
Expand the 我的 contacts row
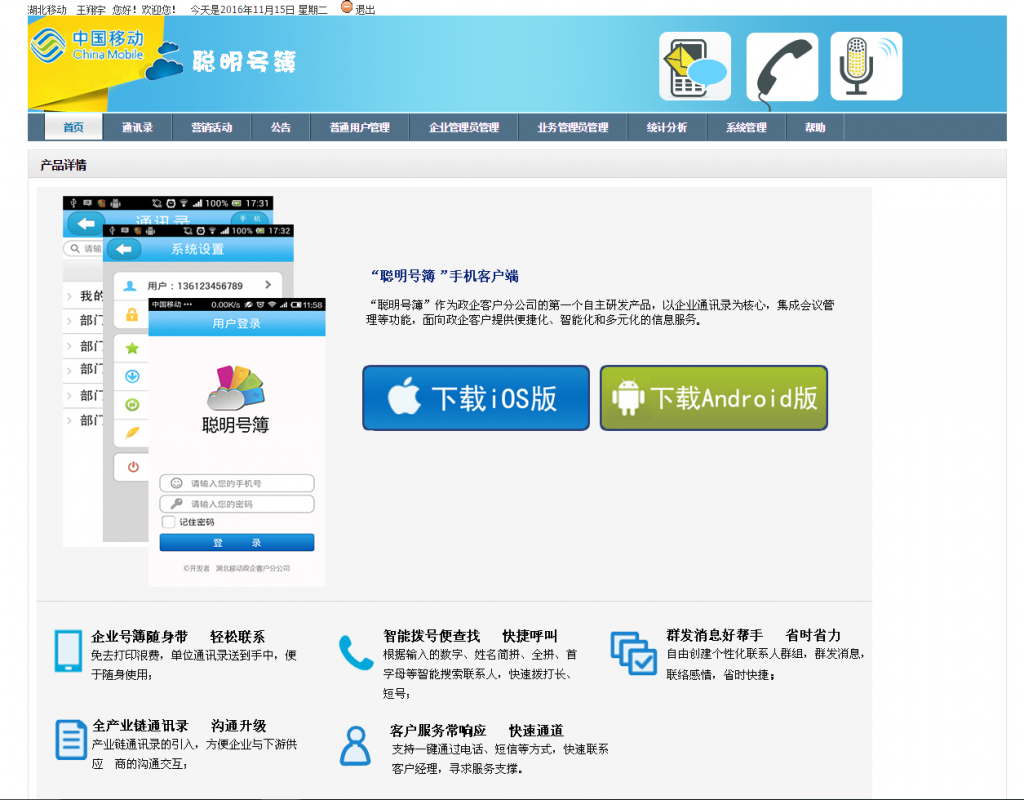pos(83,296)
